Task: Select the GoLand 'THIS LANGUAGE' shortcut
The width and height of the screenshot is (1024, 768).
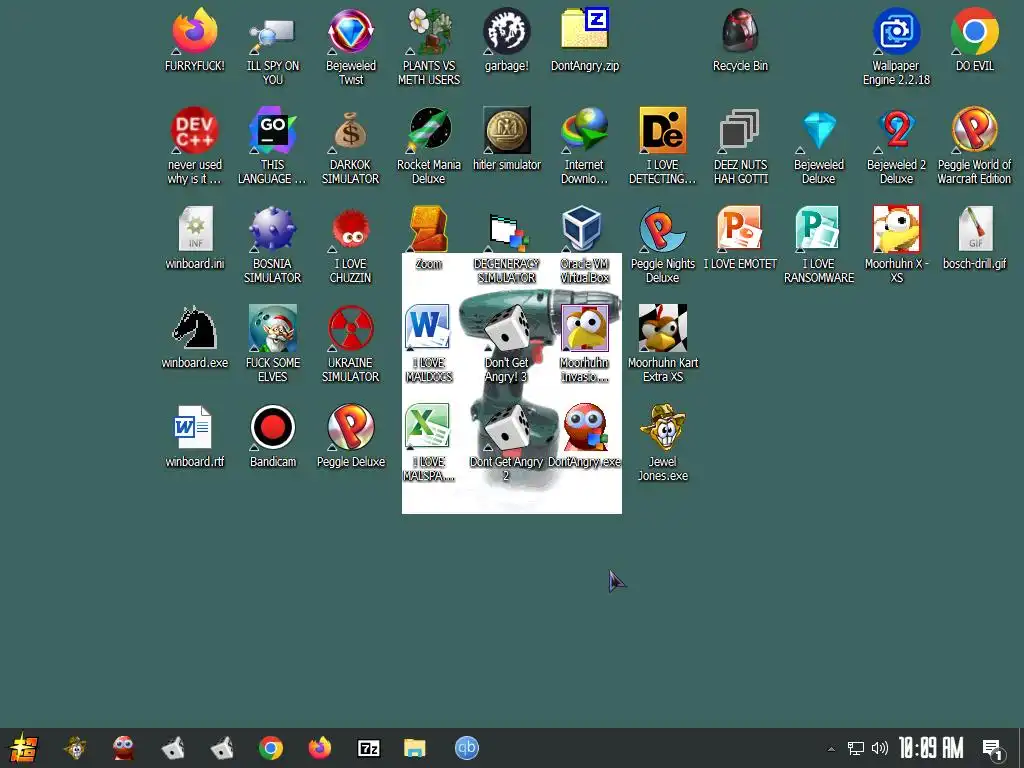Action: 272,146
